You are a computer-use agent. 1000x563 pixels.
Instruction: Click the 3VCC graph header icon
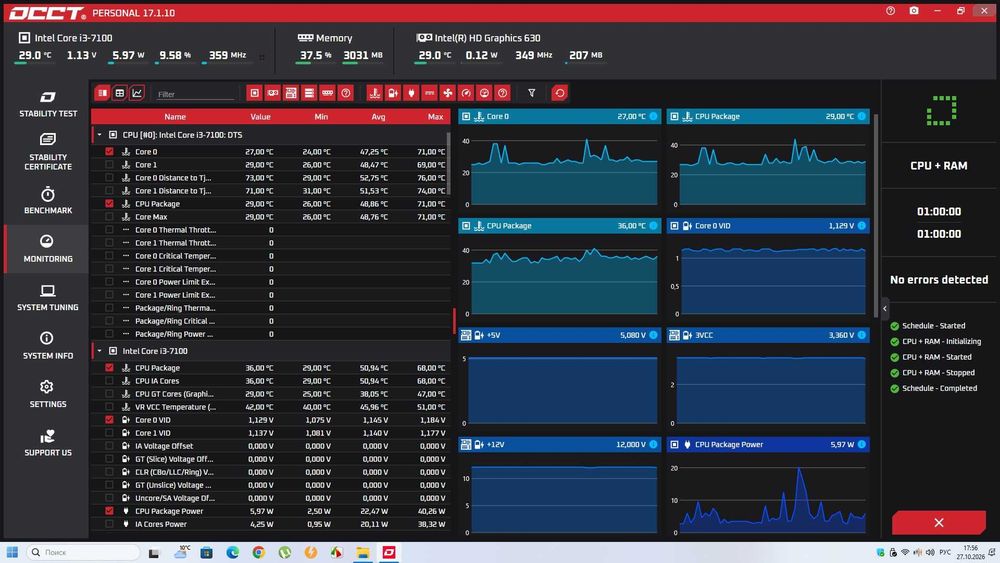click(674, 335)
